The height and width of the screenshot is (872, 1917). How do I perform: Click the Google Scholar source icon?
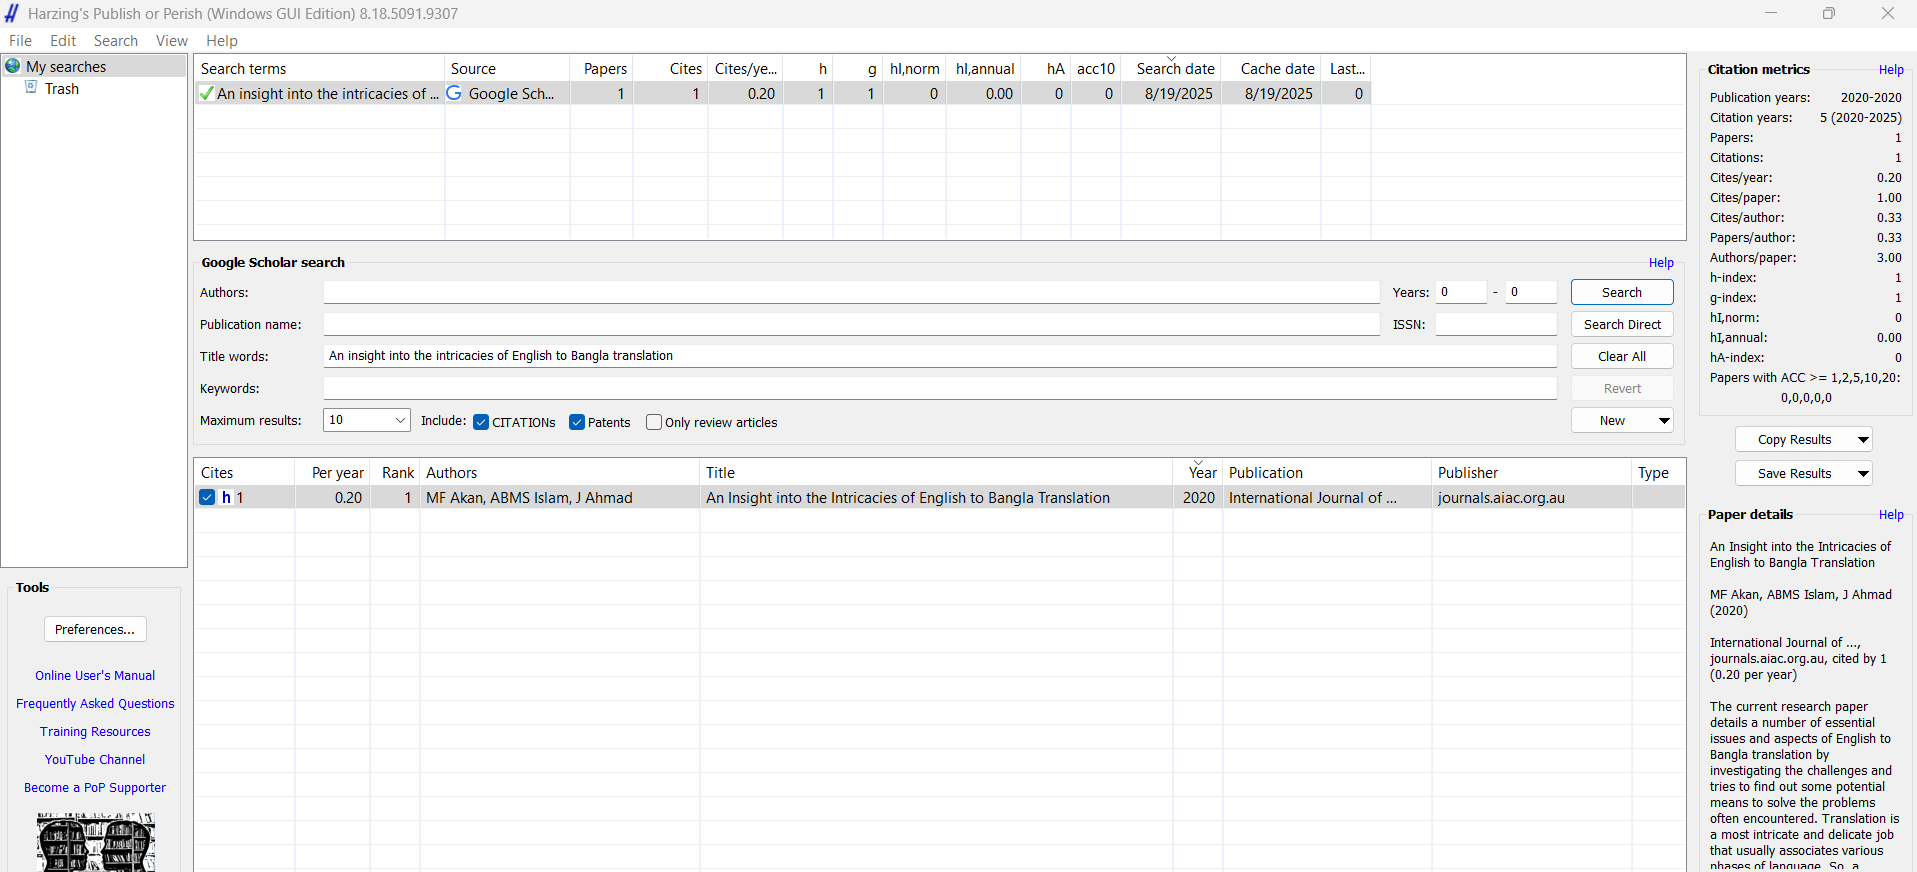[454, 93]
